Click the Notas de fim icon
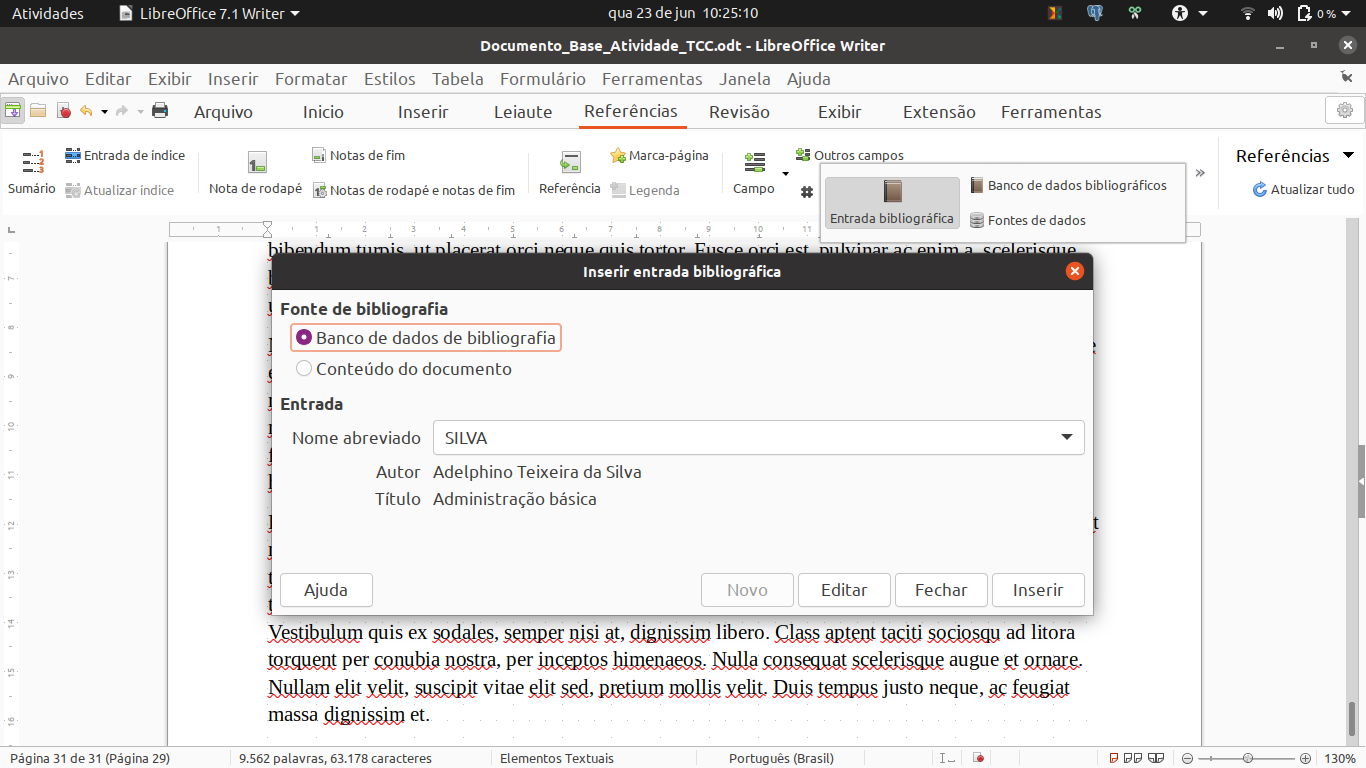 click(319, 155)
